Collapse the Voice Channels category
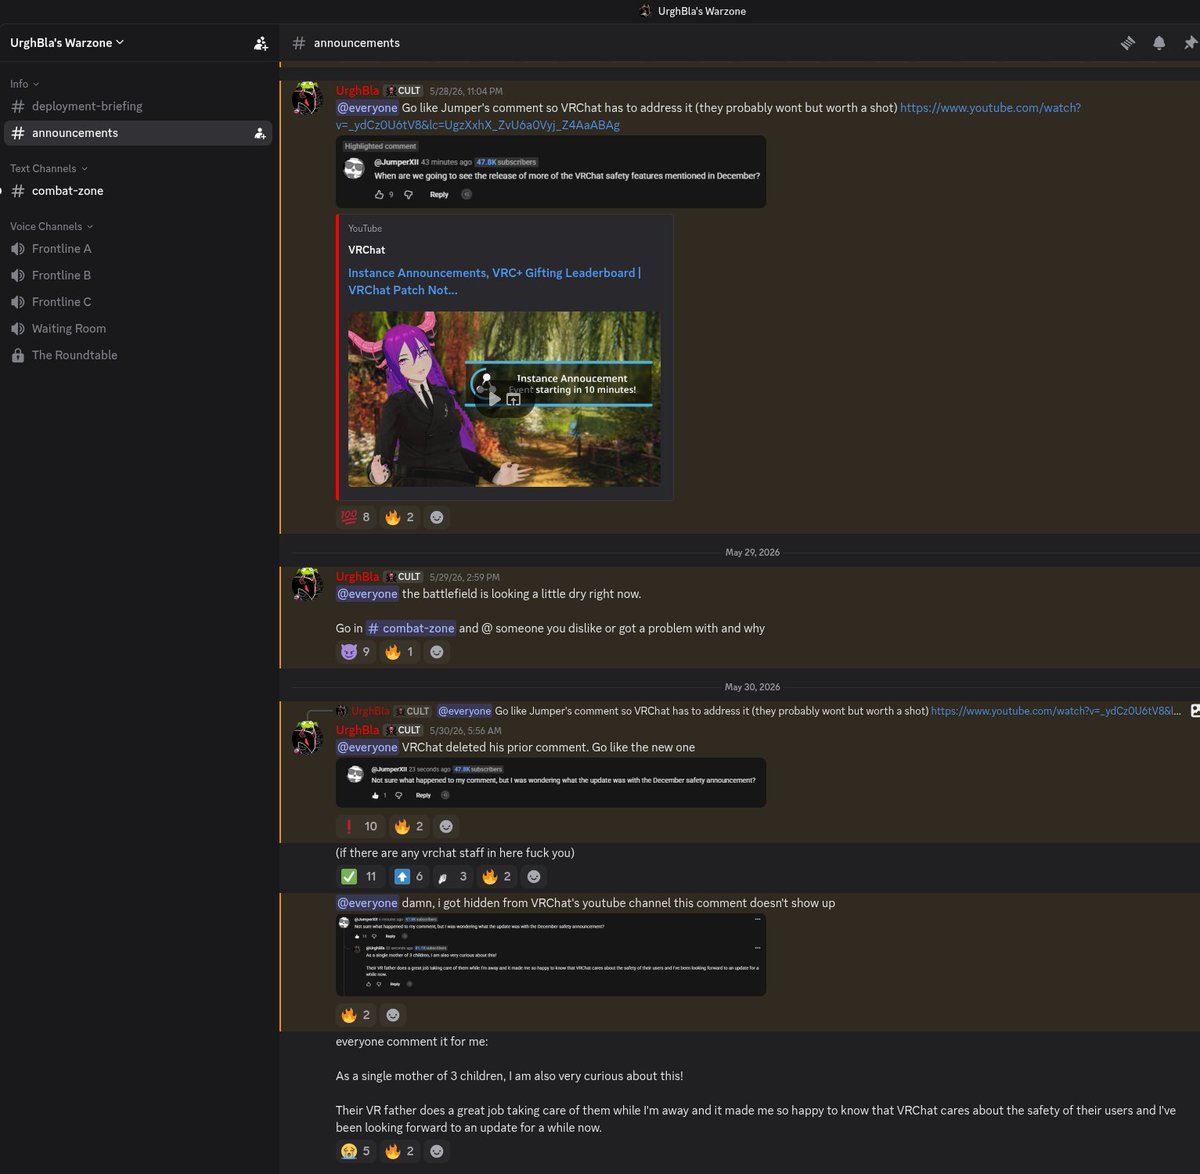 52,226
